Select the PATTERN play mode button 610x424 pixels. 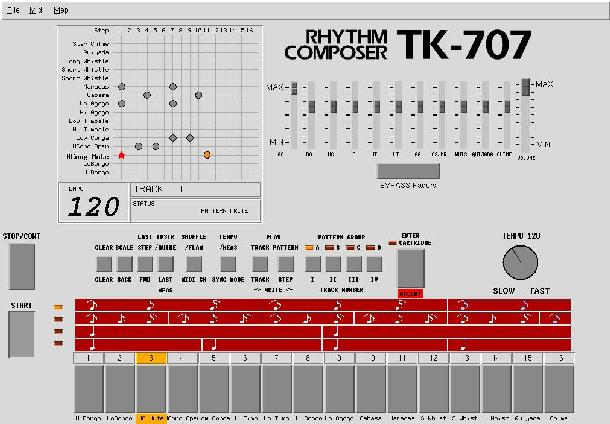(x=285, y=264)
